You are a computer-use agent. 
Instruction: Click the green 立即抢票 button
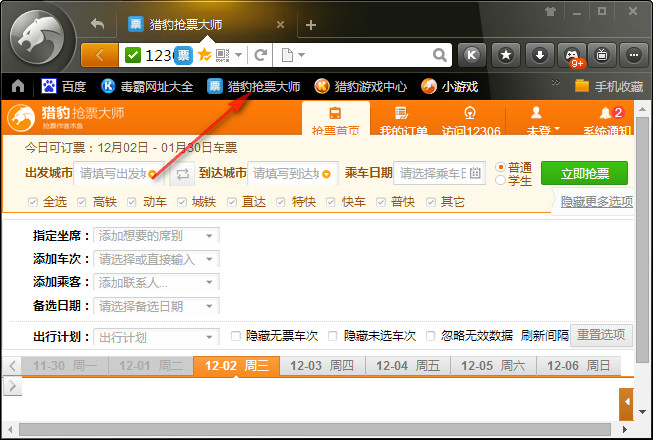584,173
